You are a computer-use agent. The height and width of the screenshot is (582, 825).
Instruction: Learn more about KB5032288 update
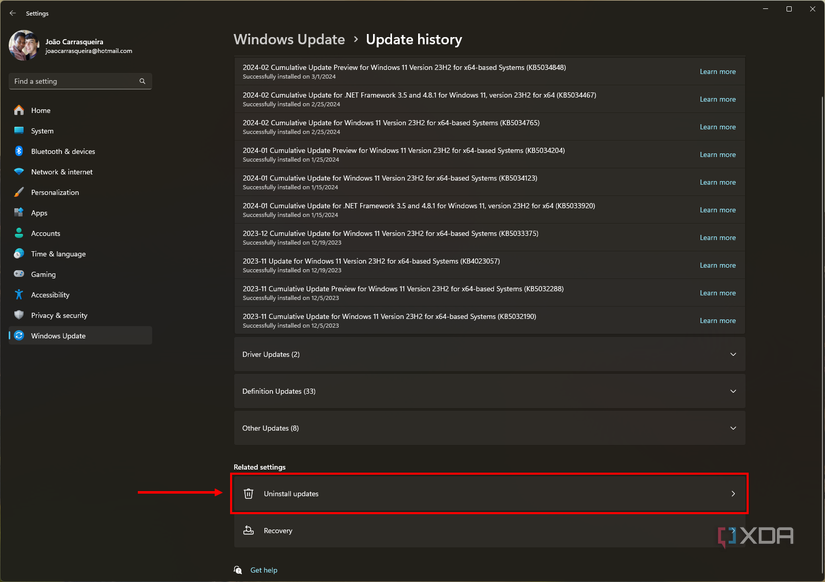[x=717, y=293]
